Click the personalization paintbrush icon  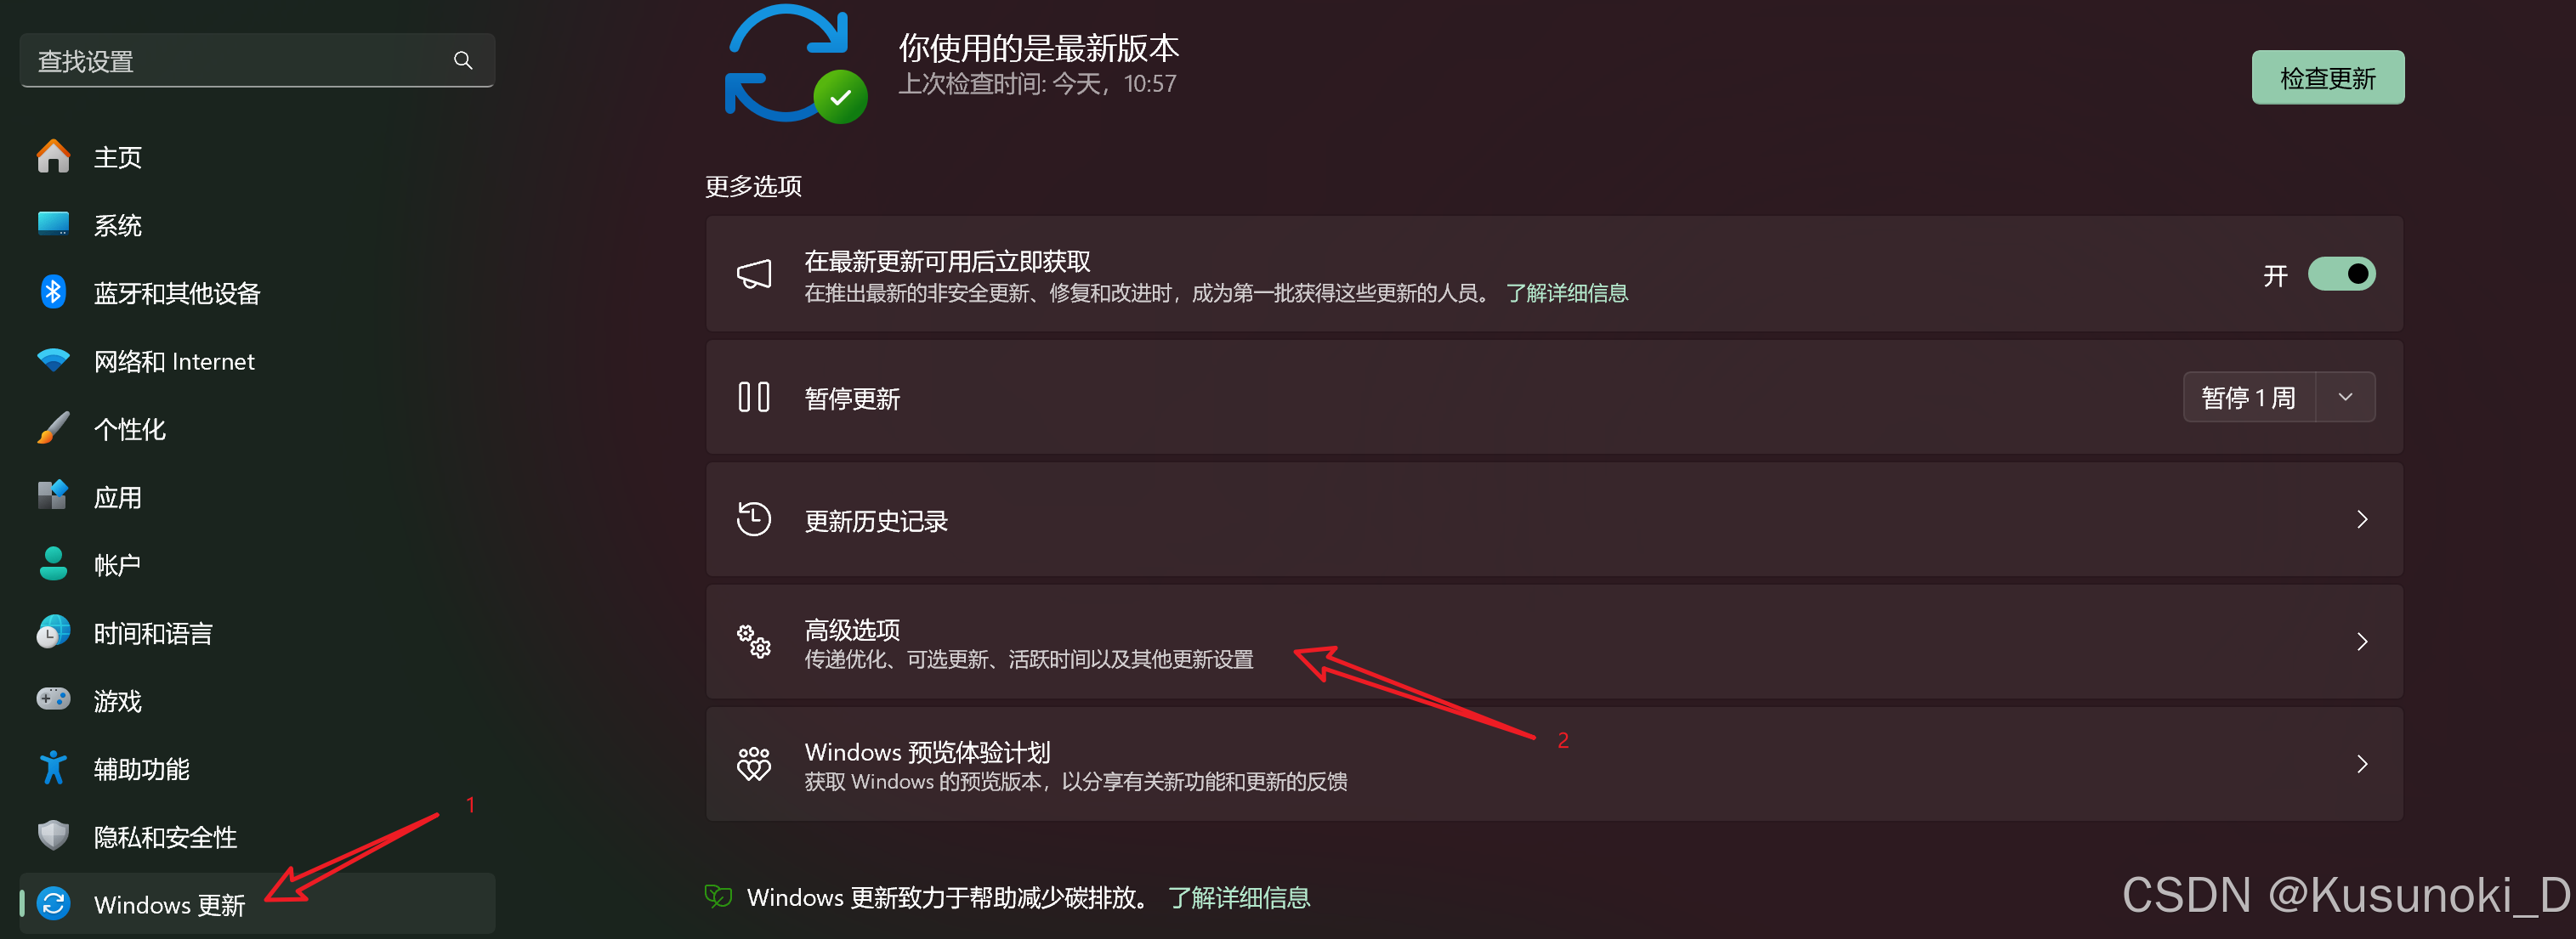pyautogui.click(x=53, y=428)
